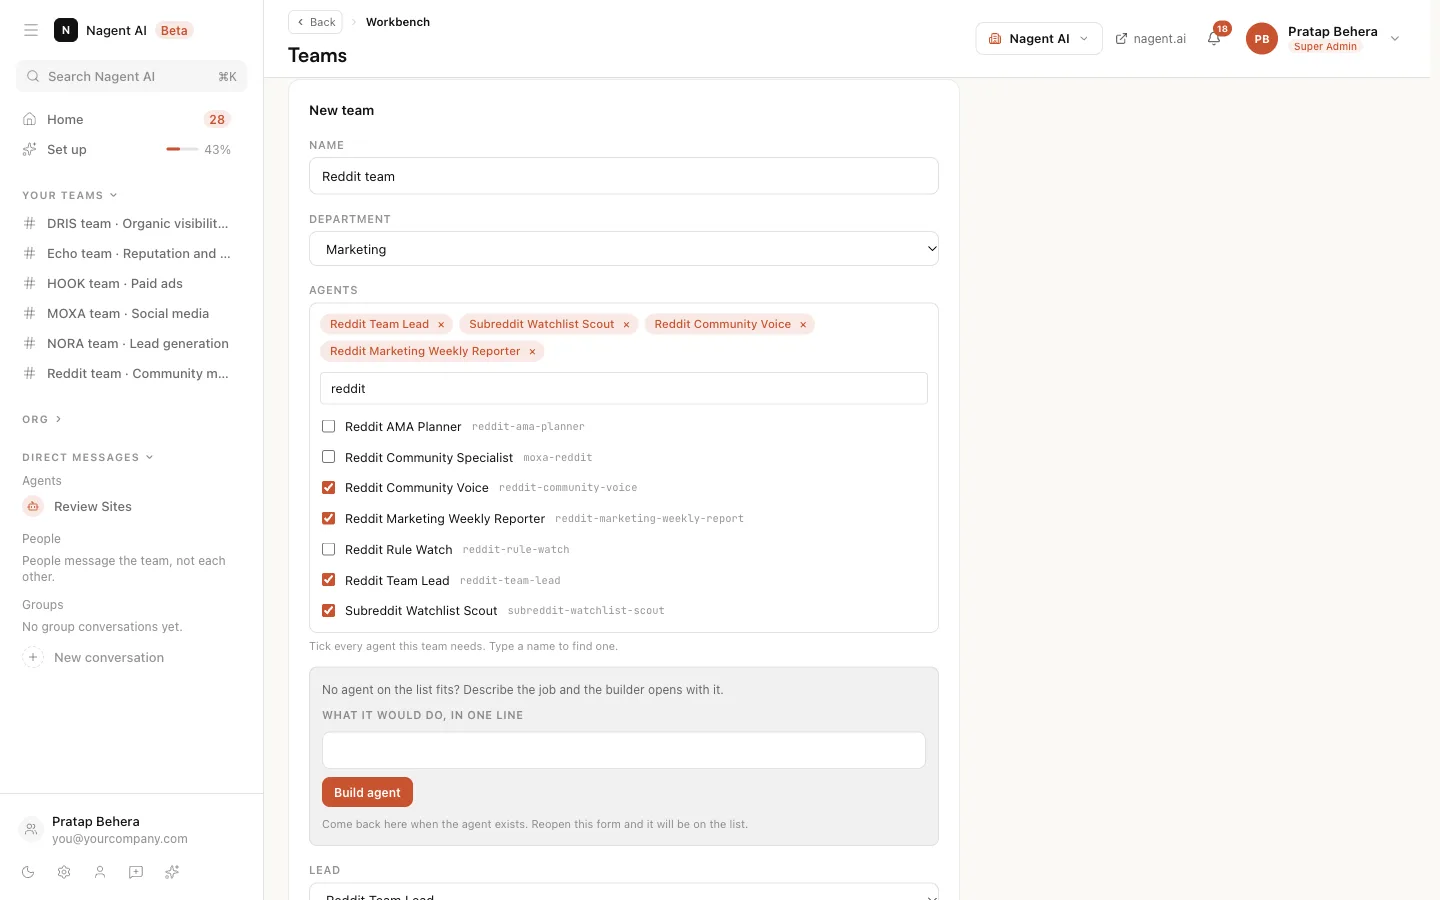Open the MOXA team Social media channel
Screen dimensions: 1440x900
(131, 313)
